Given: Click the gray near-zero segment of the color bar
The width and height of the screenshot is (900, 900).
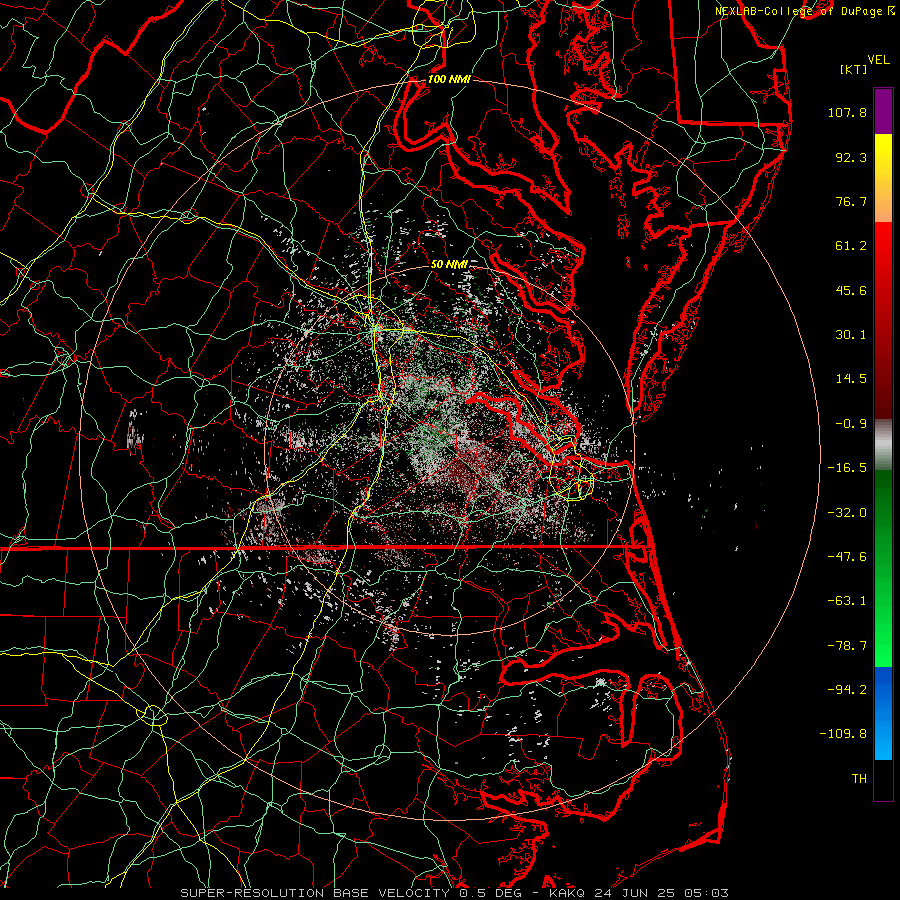Looking at the screenshot, I should [x=883, y=443].
